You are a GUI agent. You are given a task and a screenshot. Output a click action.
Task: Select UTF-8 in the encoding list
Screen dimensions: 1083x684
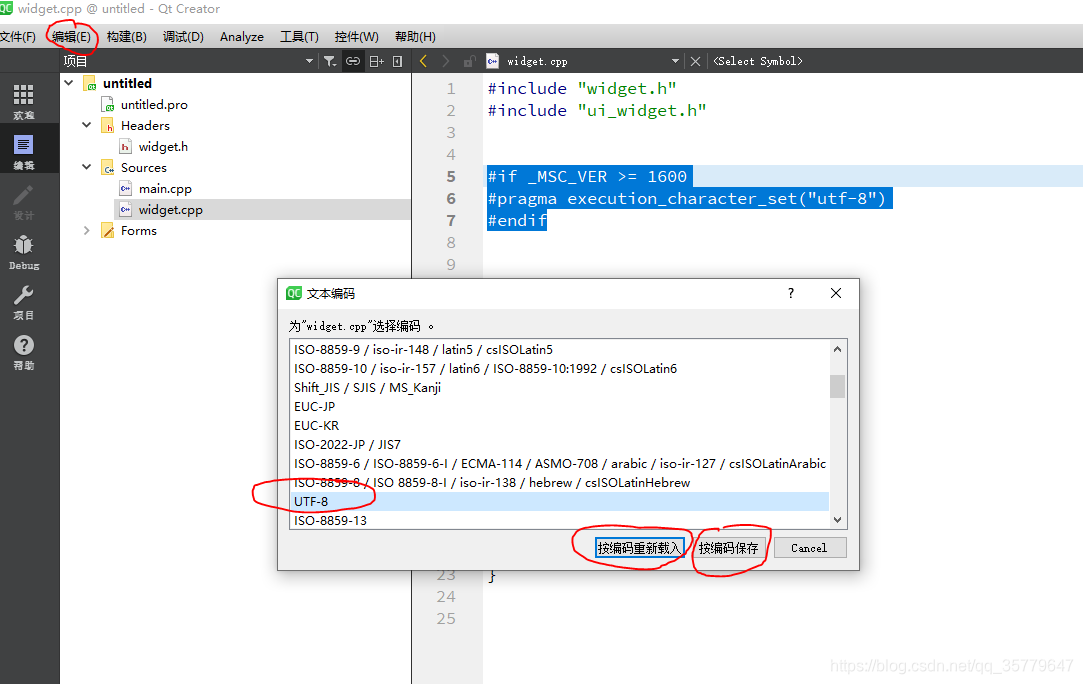559,502
